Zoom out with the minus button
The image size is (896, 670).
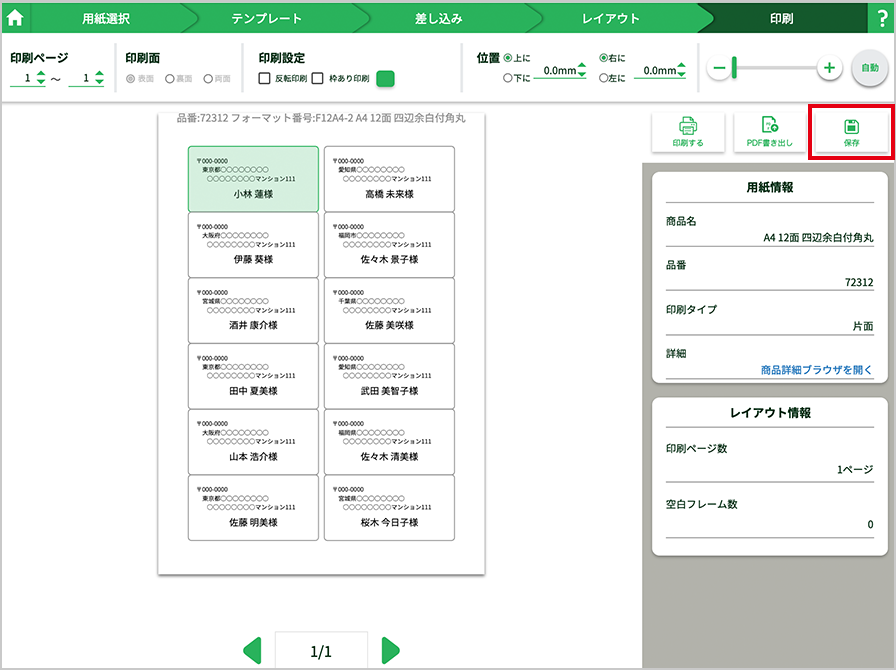(719, 68)
